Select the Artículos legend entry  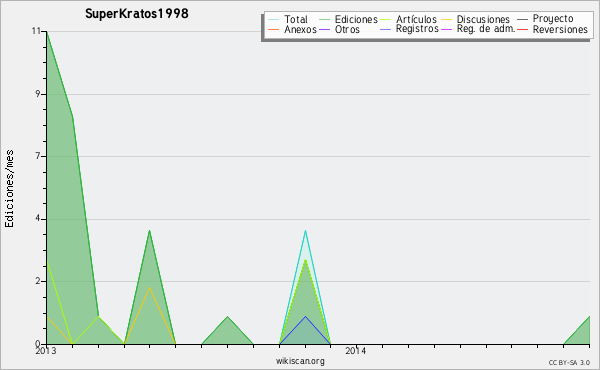(416, 19)
